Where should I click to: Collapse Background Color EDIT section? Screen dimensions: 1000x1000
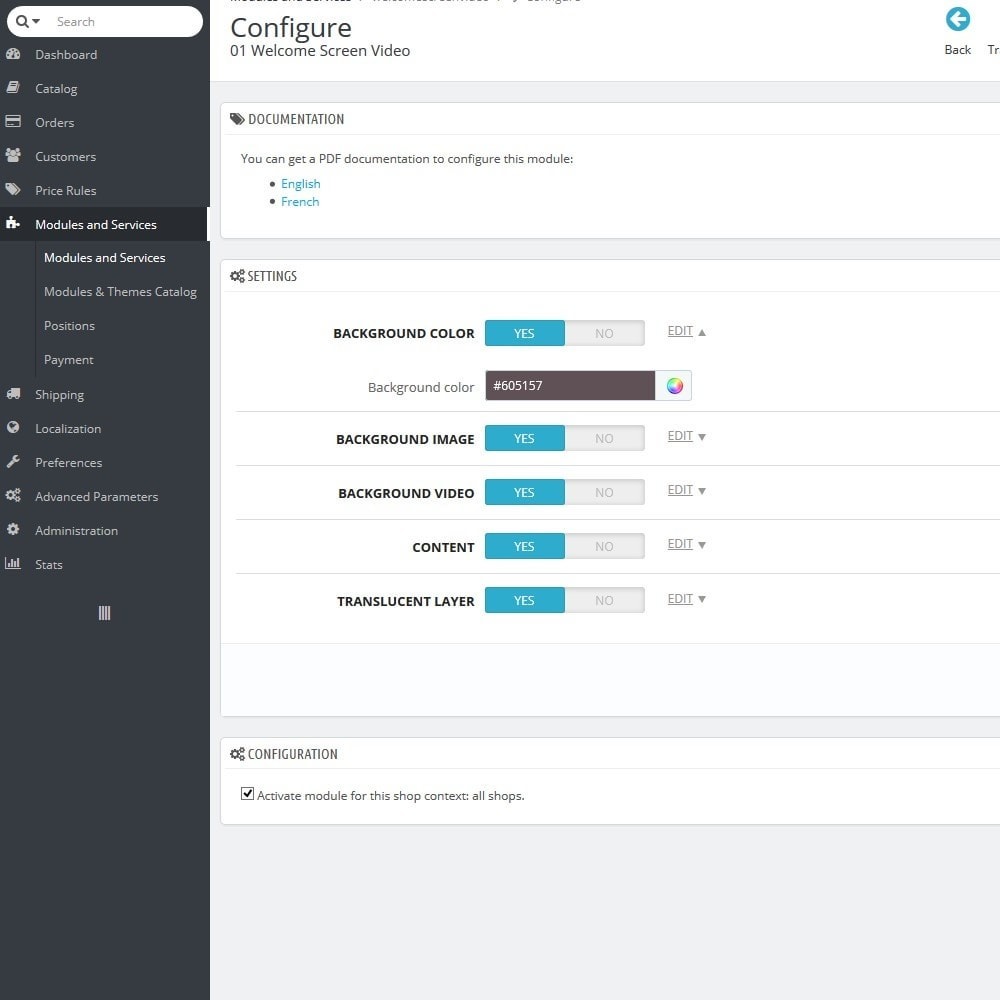pyautogui.click(x=686, y=332)
